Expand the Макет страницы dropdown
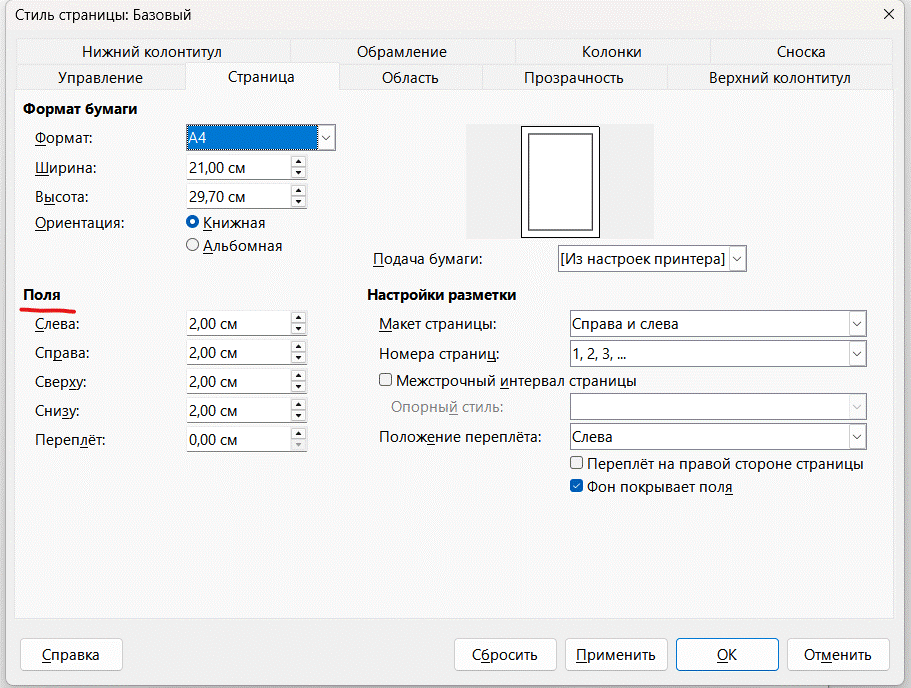The width and height of the screenshot is (911, 688). point(856,324)
